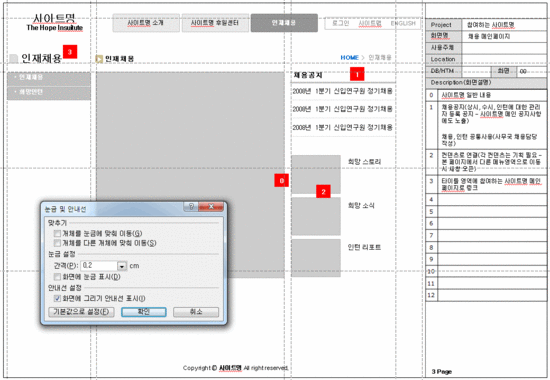Select the thumbnail next to 희망 소식
The image size is (550, 380).
pyautogui.click(x=316, y=216)
